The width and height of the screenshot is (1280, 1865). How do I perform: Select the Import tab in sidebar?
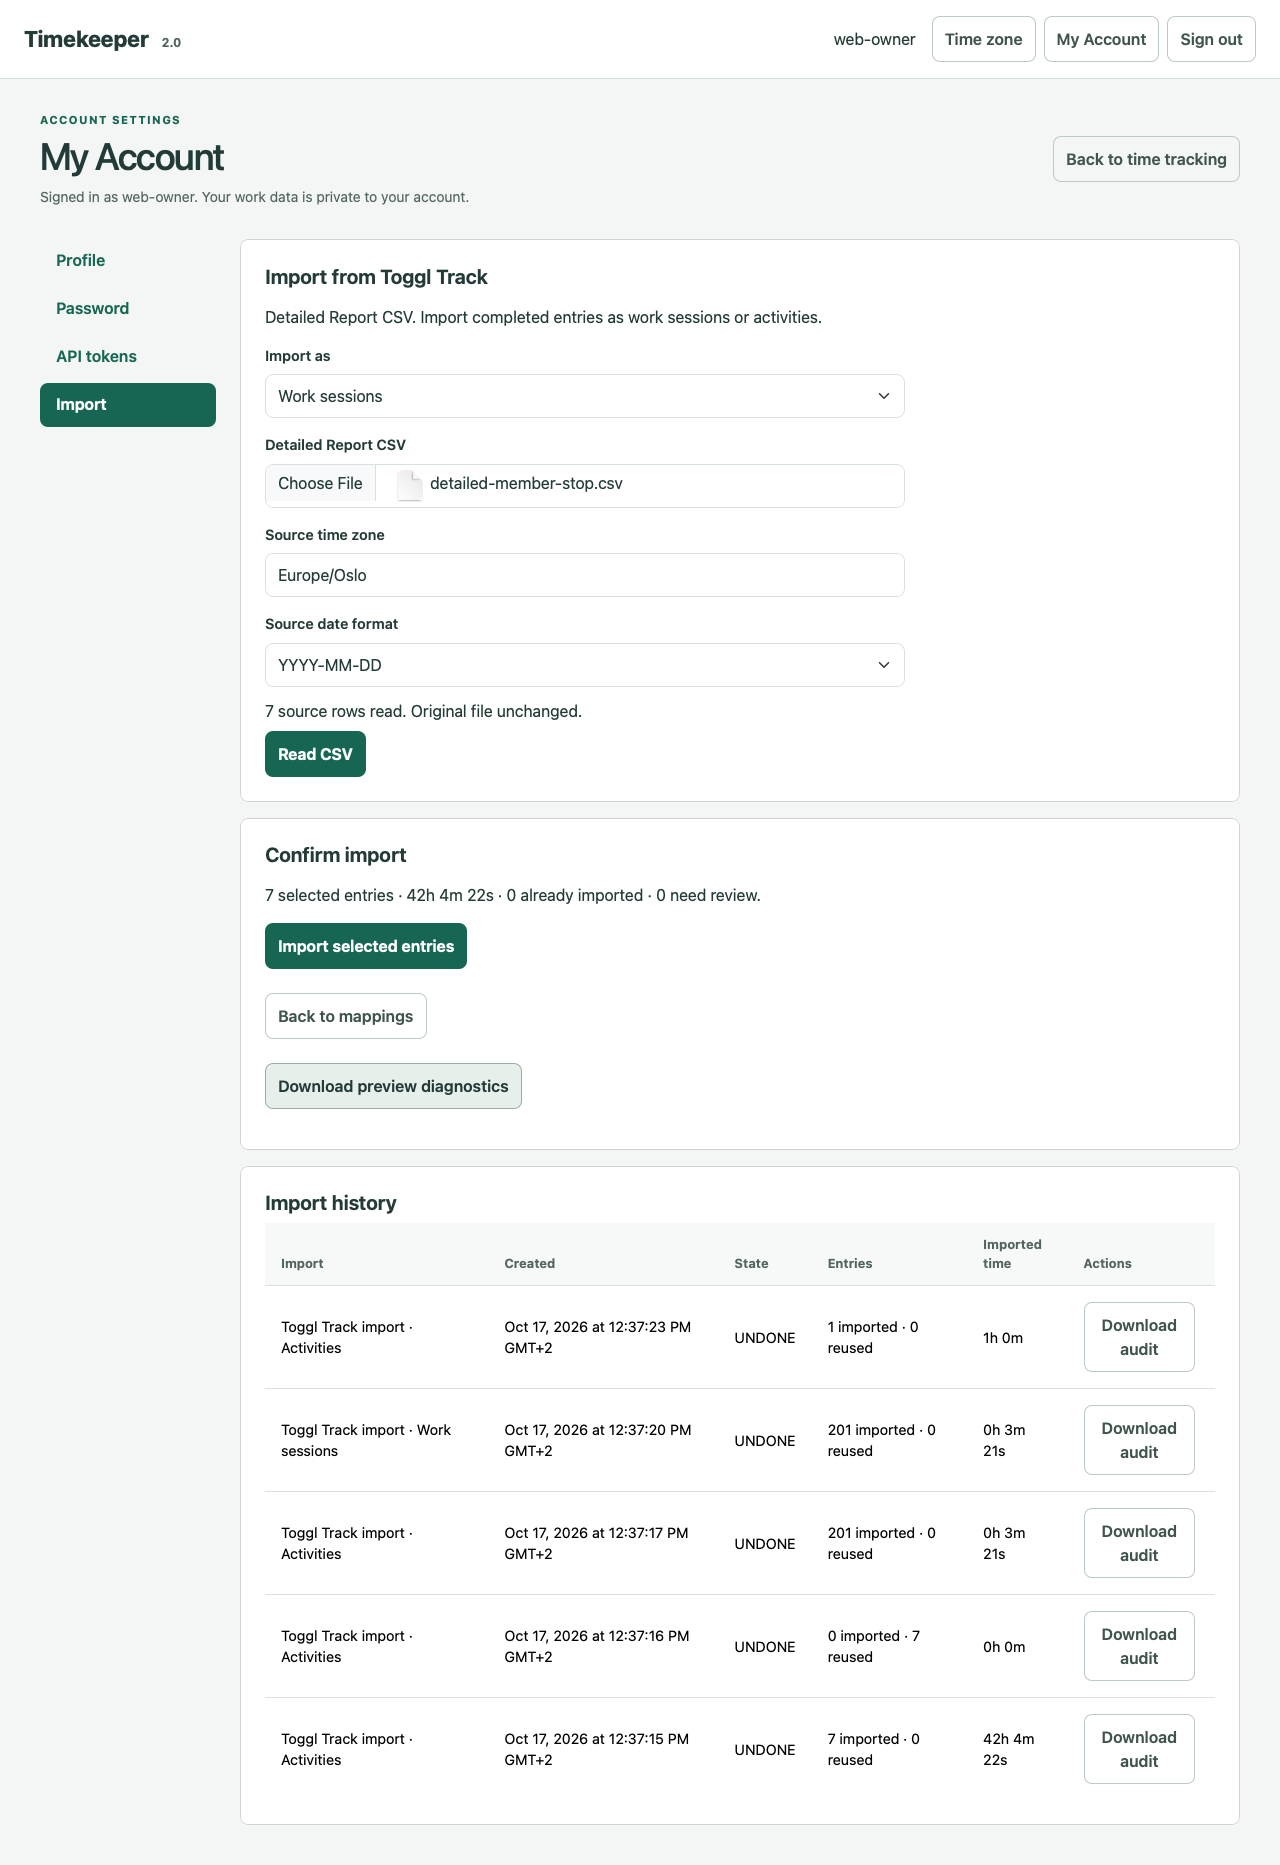tap(128, 404)
